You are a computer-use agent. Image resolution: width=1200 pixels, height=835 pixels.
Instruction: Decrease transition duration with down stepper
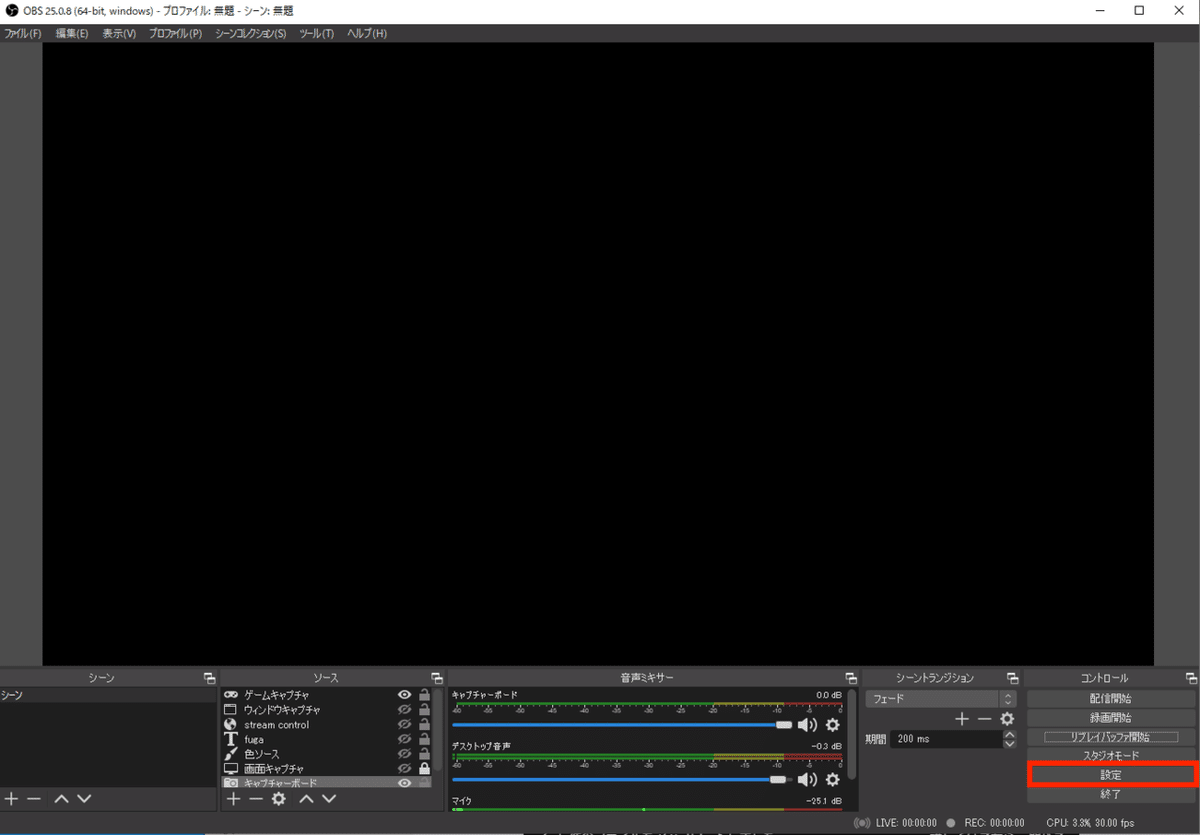click(1009, 744)
